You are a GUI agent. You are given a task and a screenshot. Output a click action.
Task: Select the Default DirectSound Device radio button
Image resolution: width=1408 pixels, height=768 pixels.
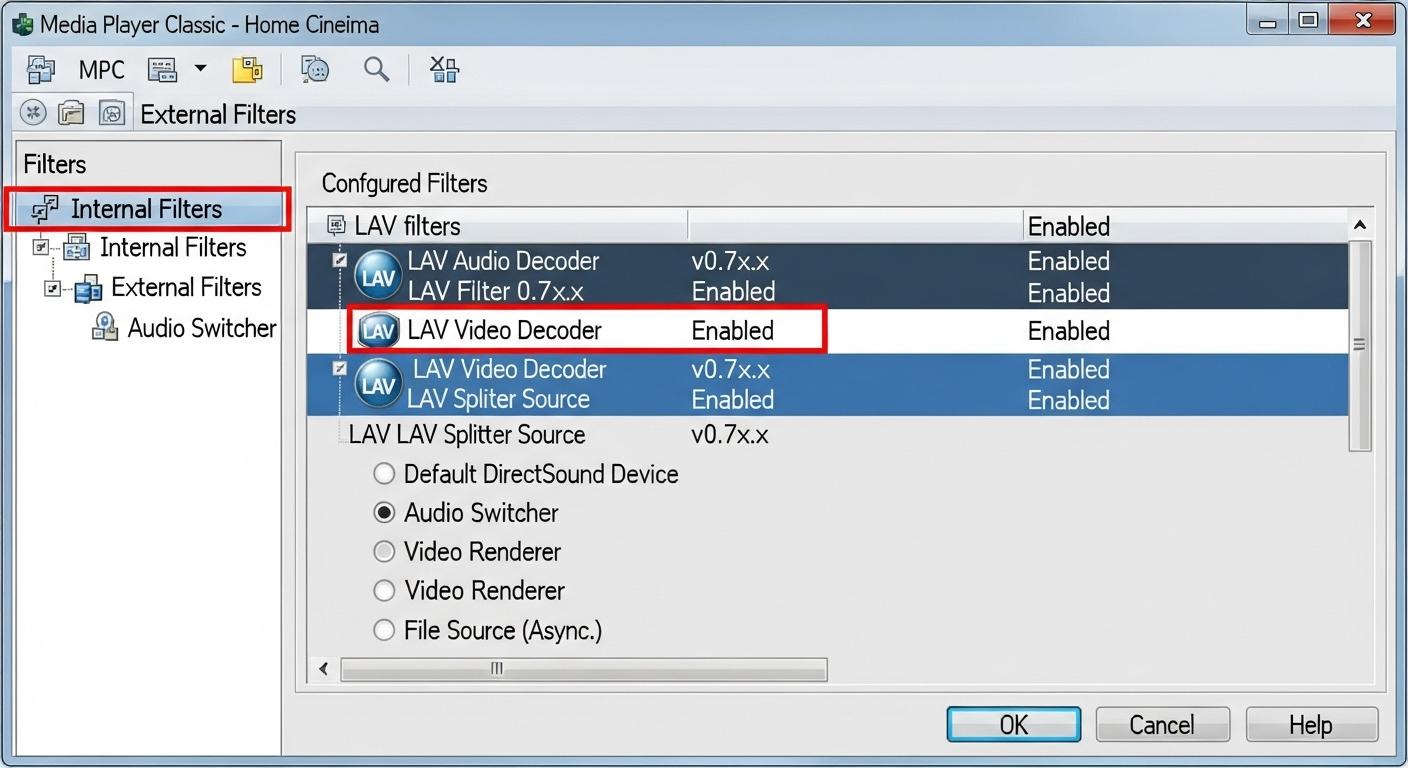click(x=384, y=474)
